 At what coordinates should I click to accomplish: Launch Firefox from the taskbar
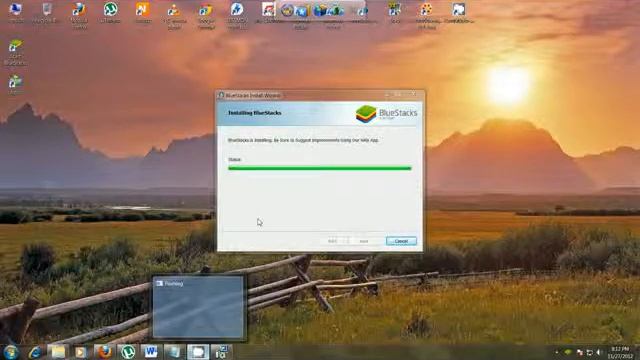(x=104, y=352)
